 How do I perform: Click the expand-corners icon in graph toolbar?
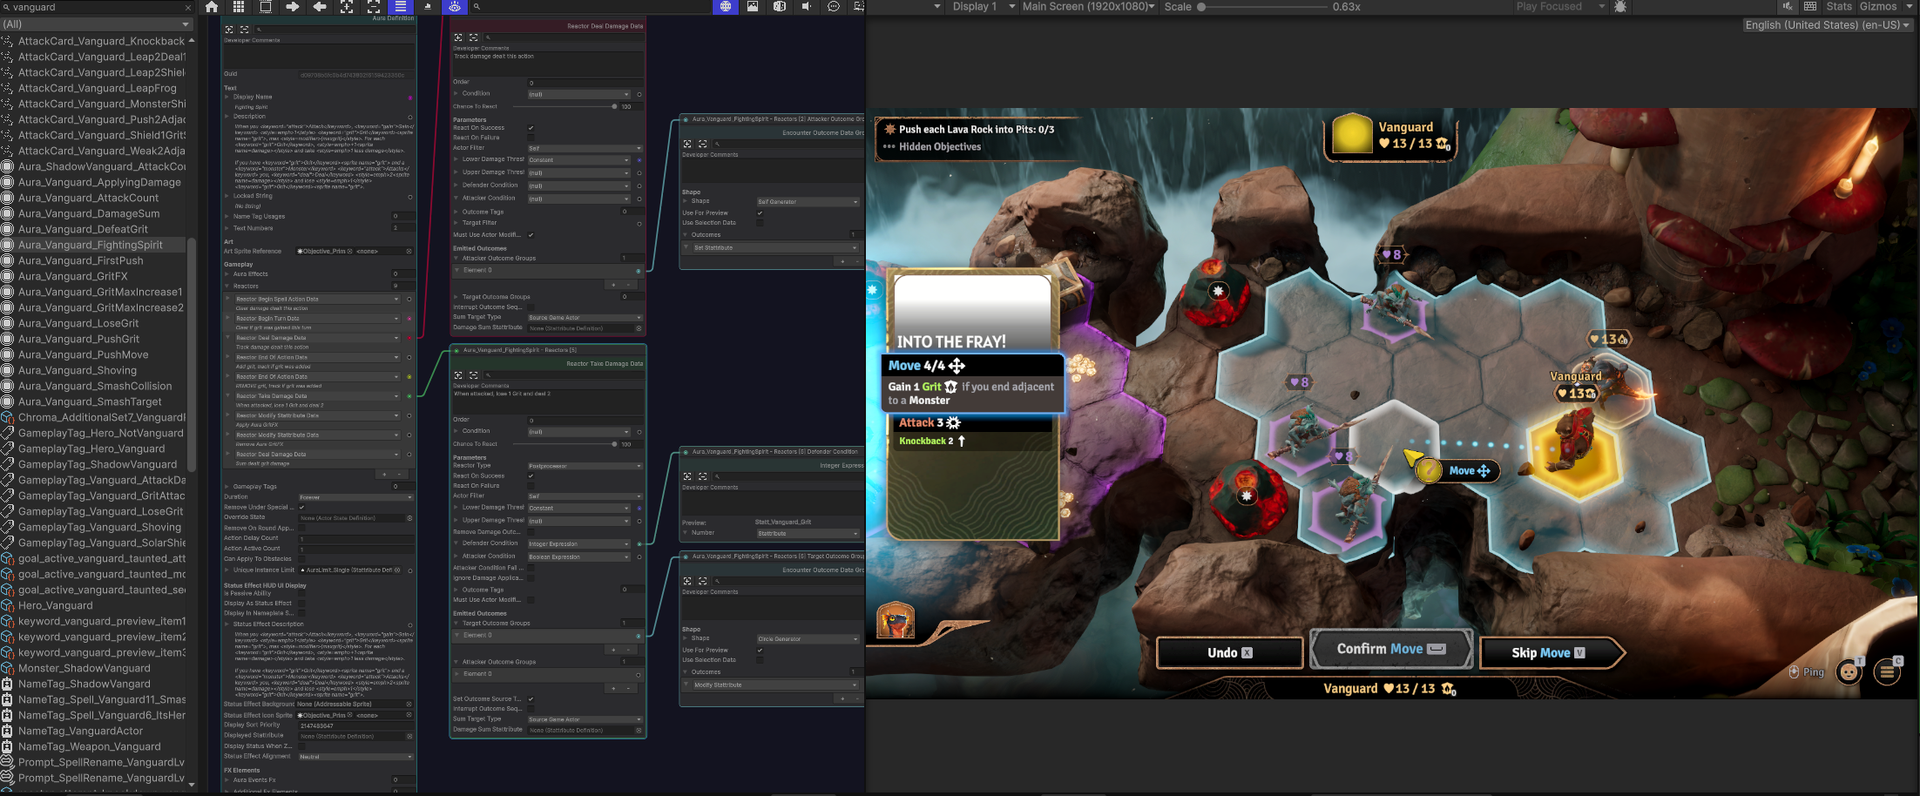tap(346, 7)
